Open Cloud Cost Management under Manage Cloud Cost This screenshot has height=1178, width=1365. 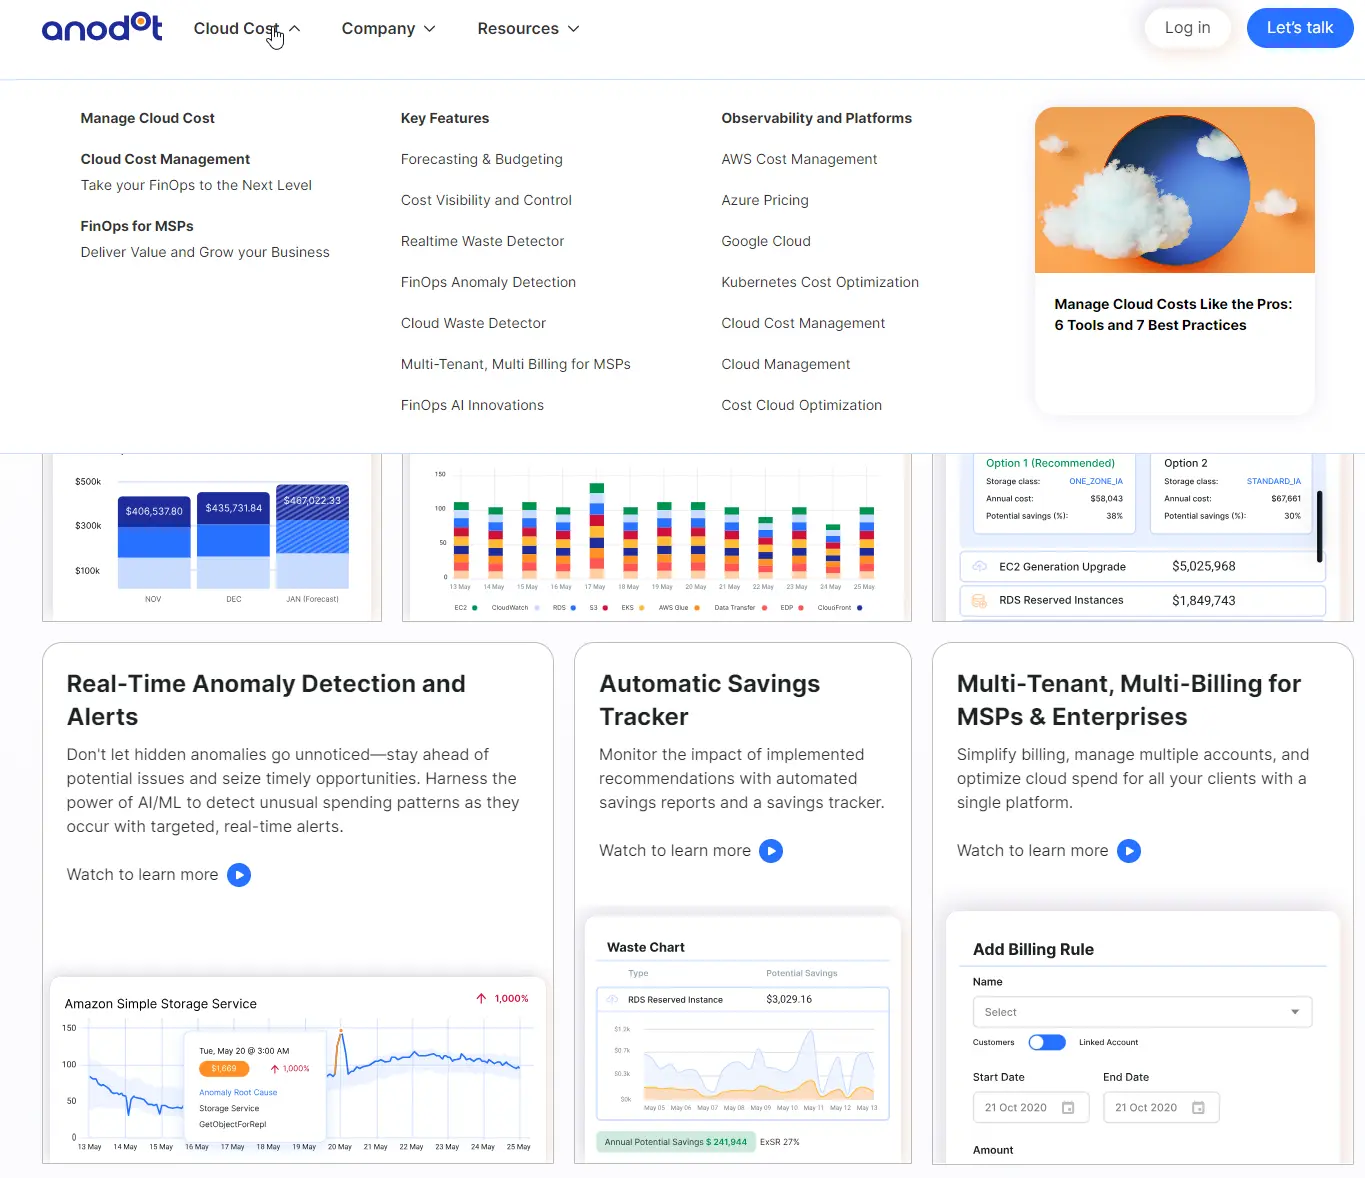point(165,159)
